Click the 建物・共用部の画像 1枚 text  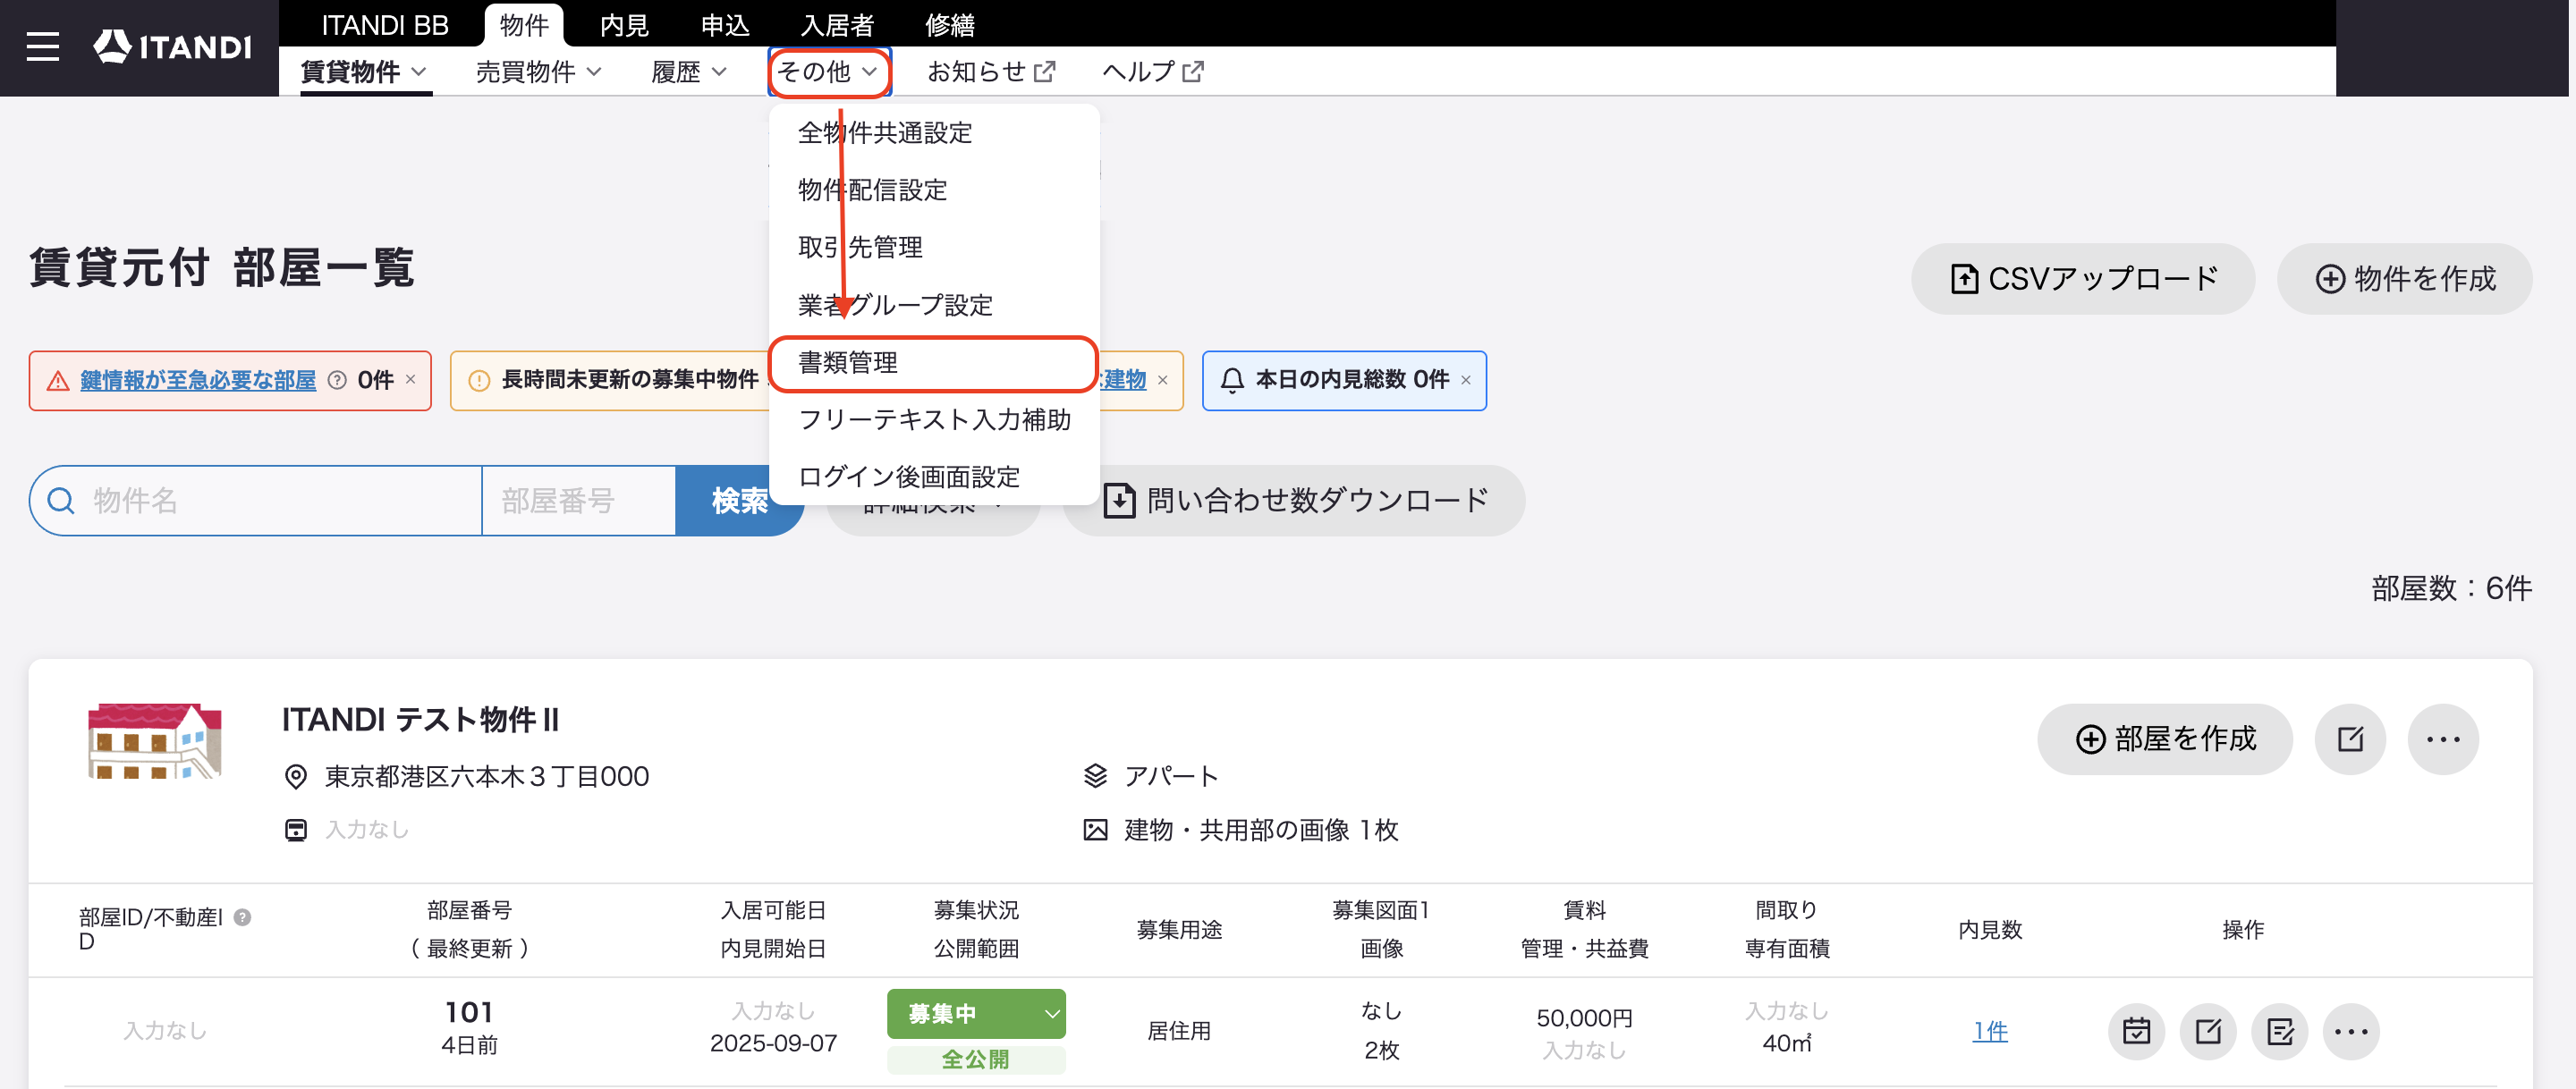click(1261, 830)
